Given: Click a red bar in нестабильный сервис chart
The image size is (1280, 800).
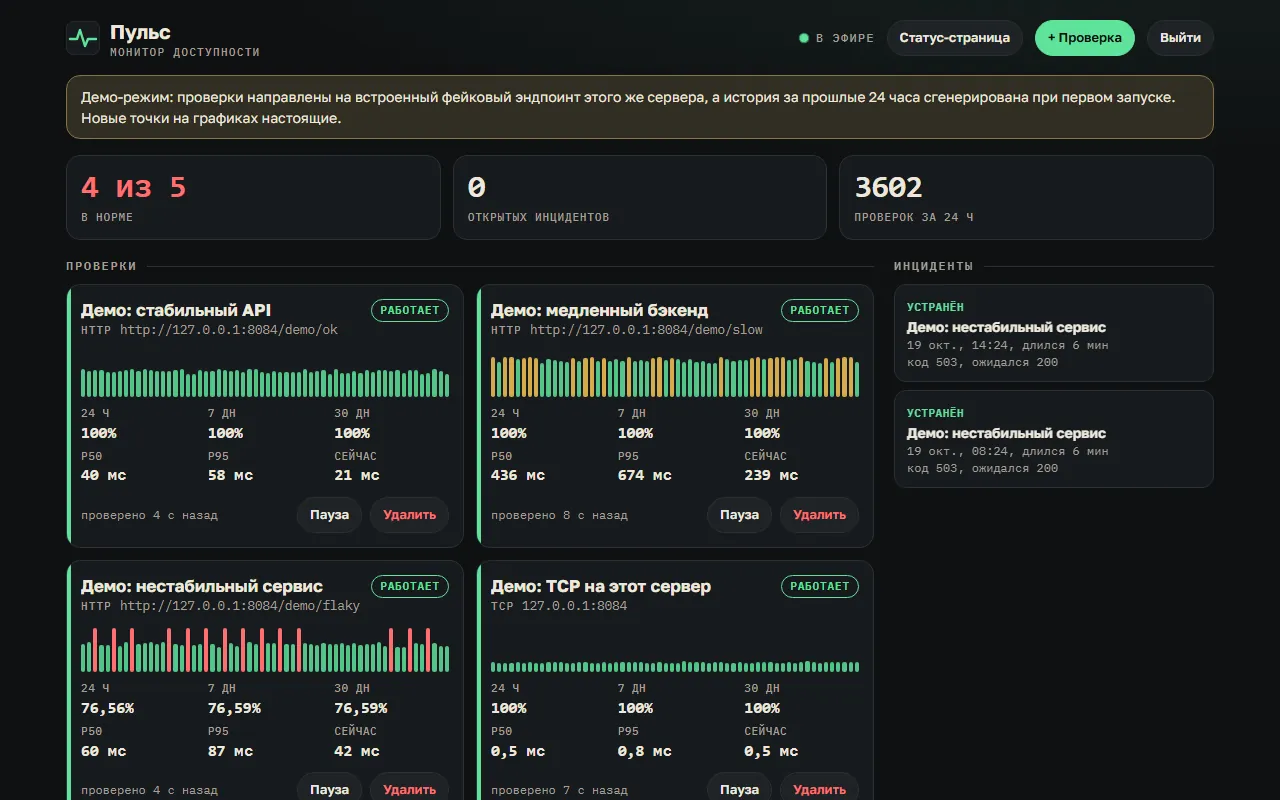Looking at the screenshot, I should 95,650.
